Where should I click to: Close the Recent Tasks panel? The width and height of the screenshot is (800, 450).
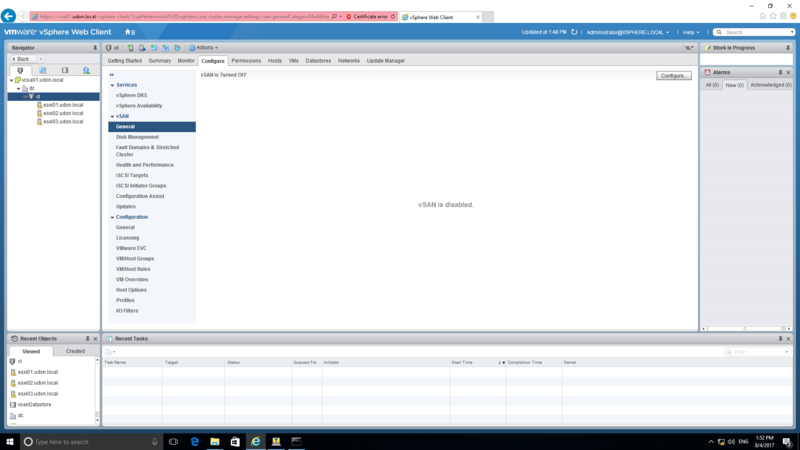pos(788,339)
